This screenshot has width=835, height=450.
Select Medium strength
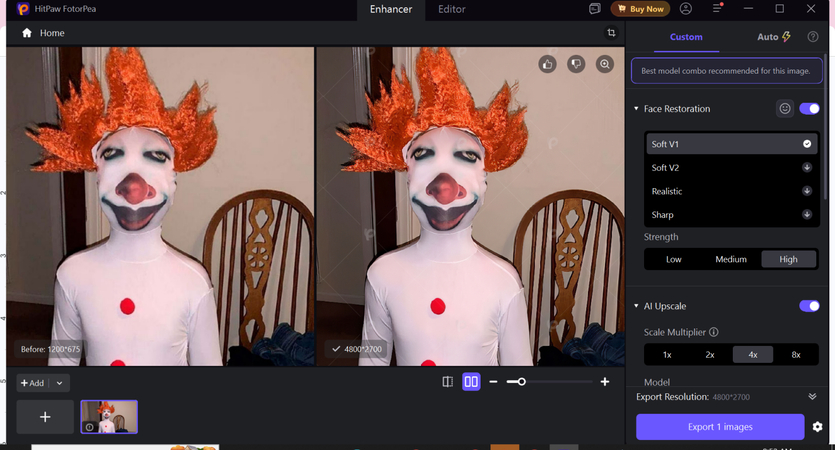(x=731, y=259)
